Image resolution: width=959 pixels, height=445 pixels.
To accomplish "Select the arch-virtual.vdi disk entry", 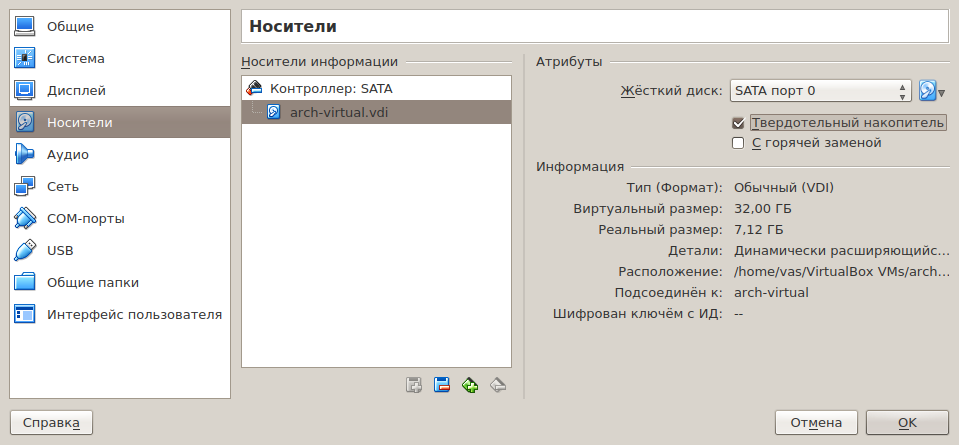I will [x=338, y=112].
